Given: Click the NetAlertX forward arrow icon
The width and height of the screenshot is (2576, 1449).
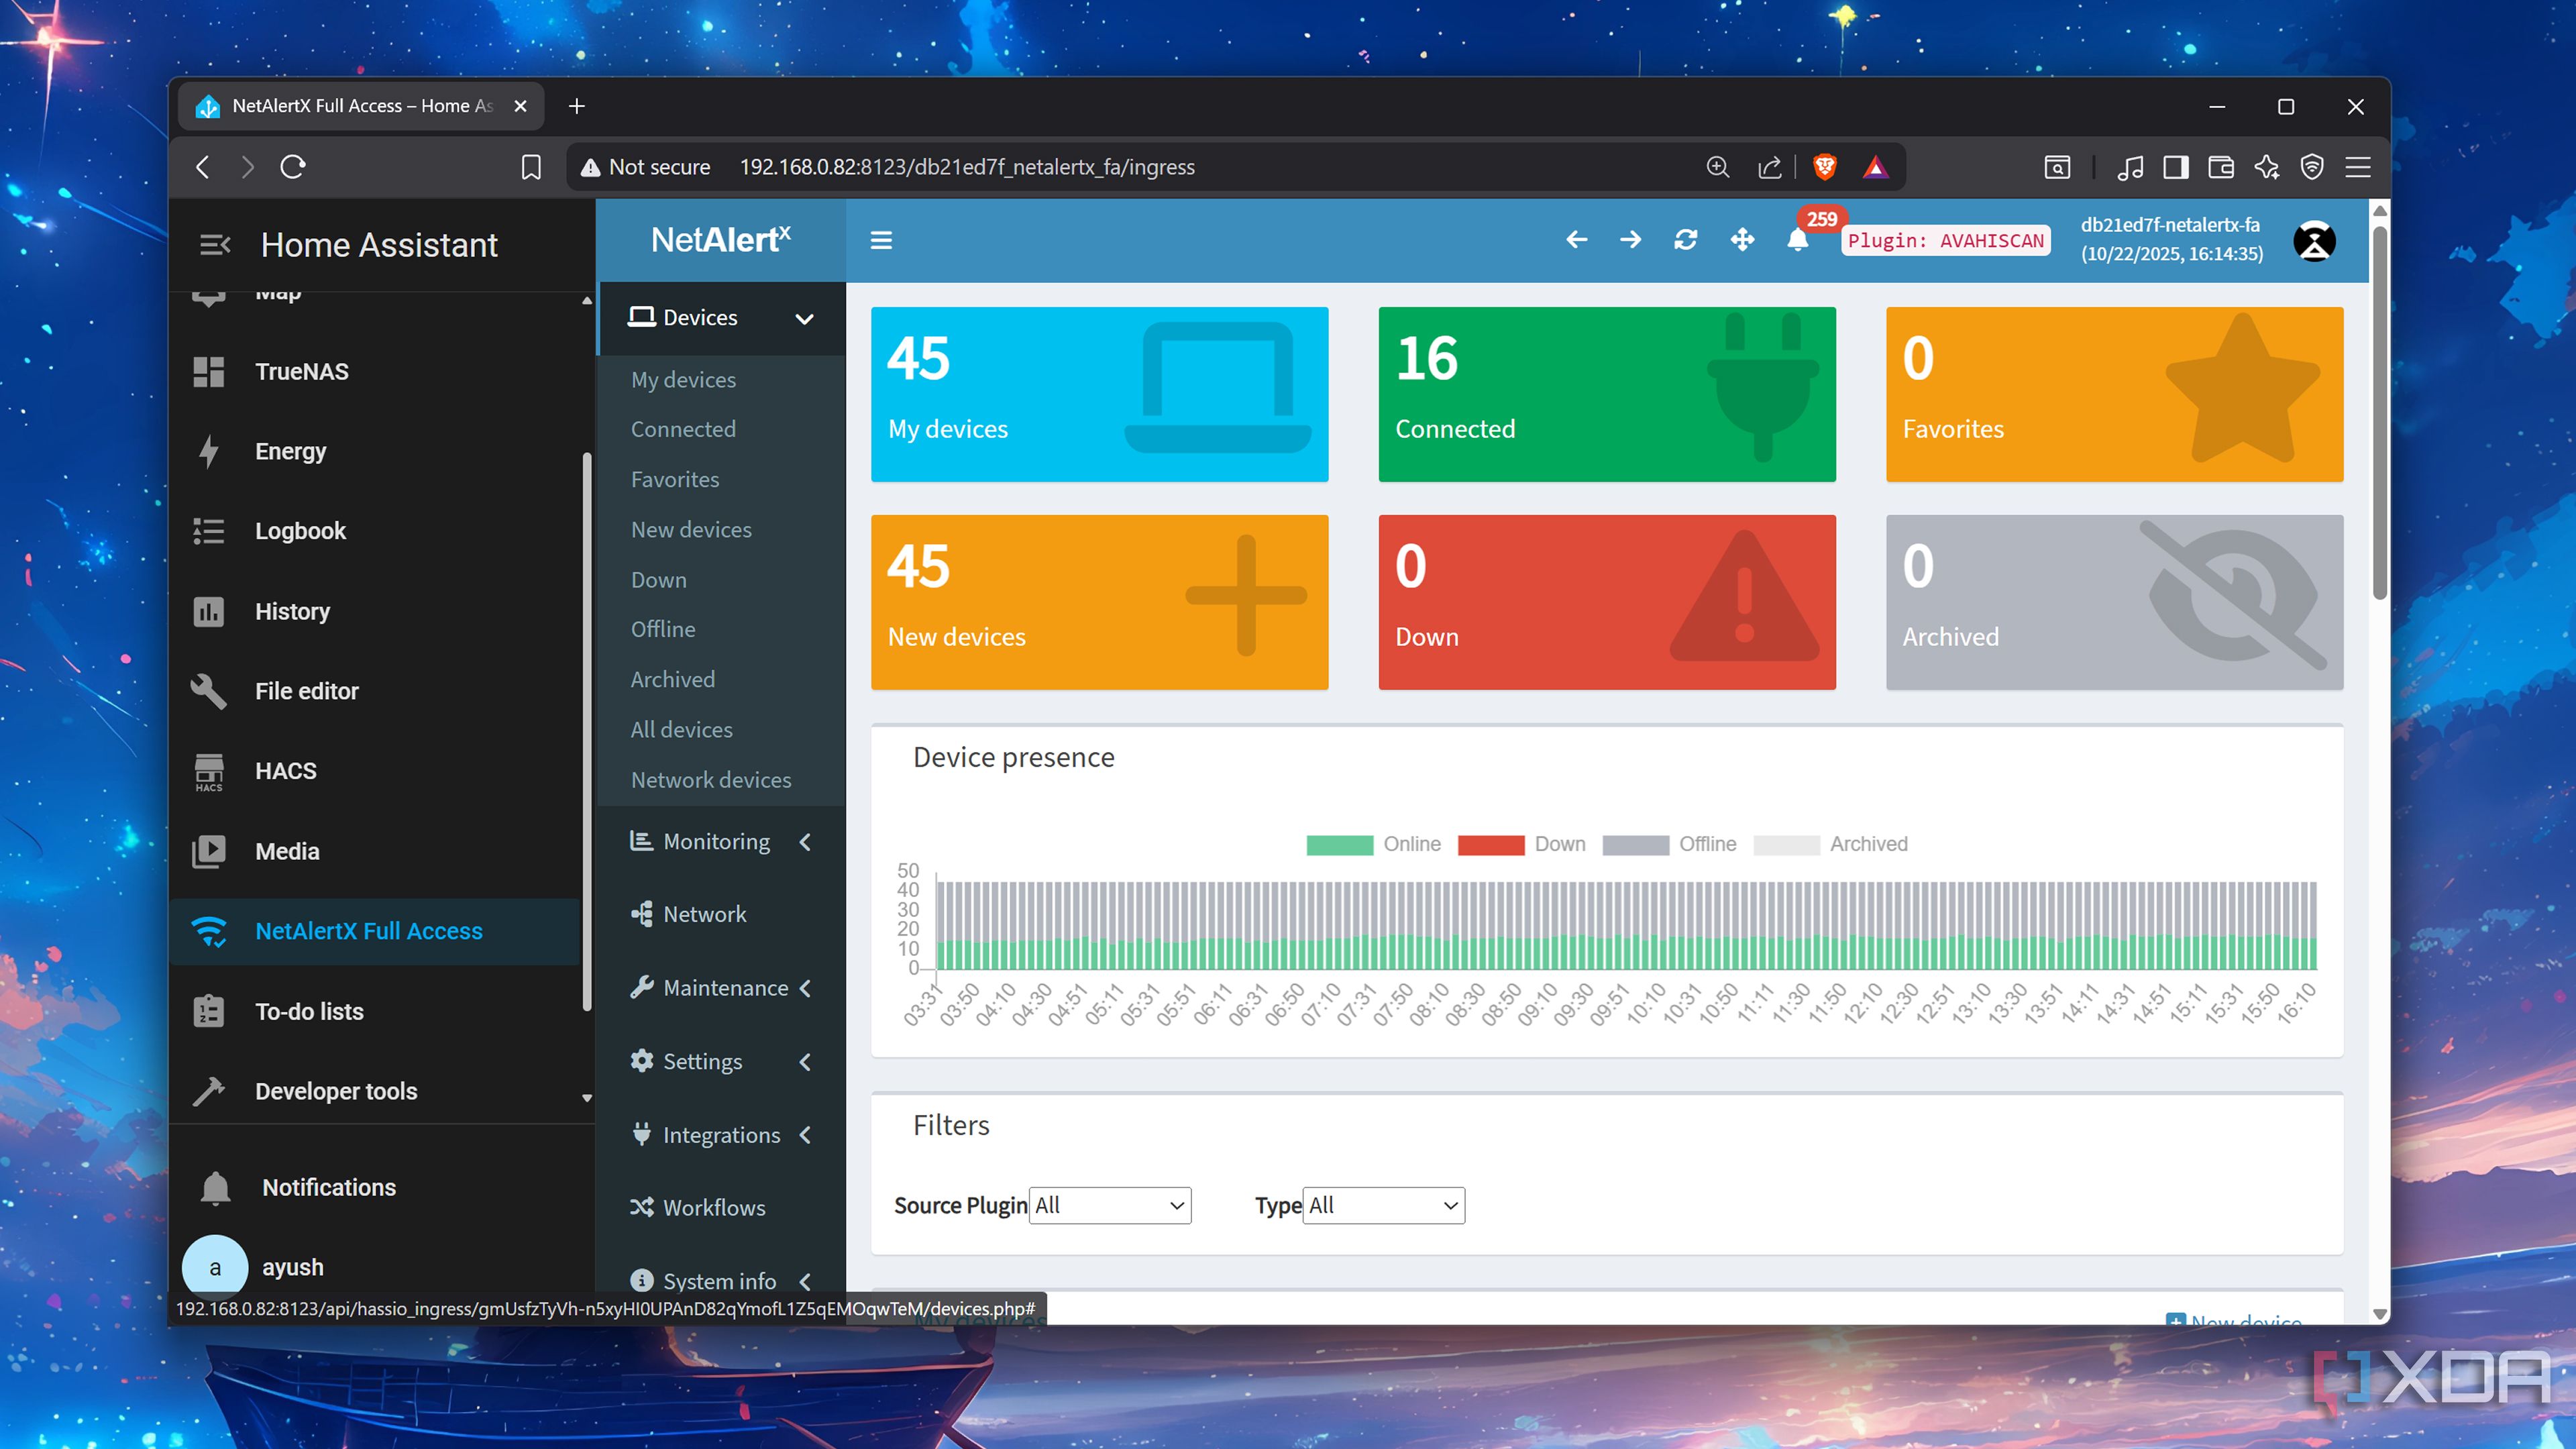Looking at the screenshot, I should coord(1630,240).
